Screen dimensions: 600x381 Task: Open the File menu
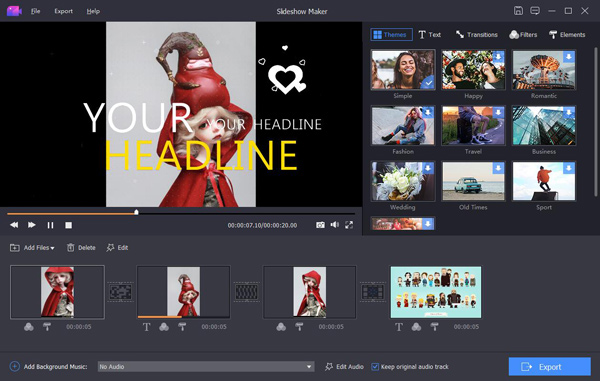click(x=36, y=11)
